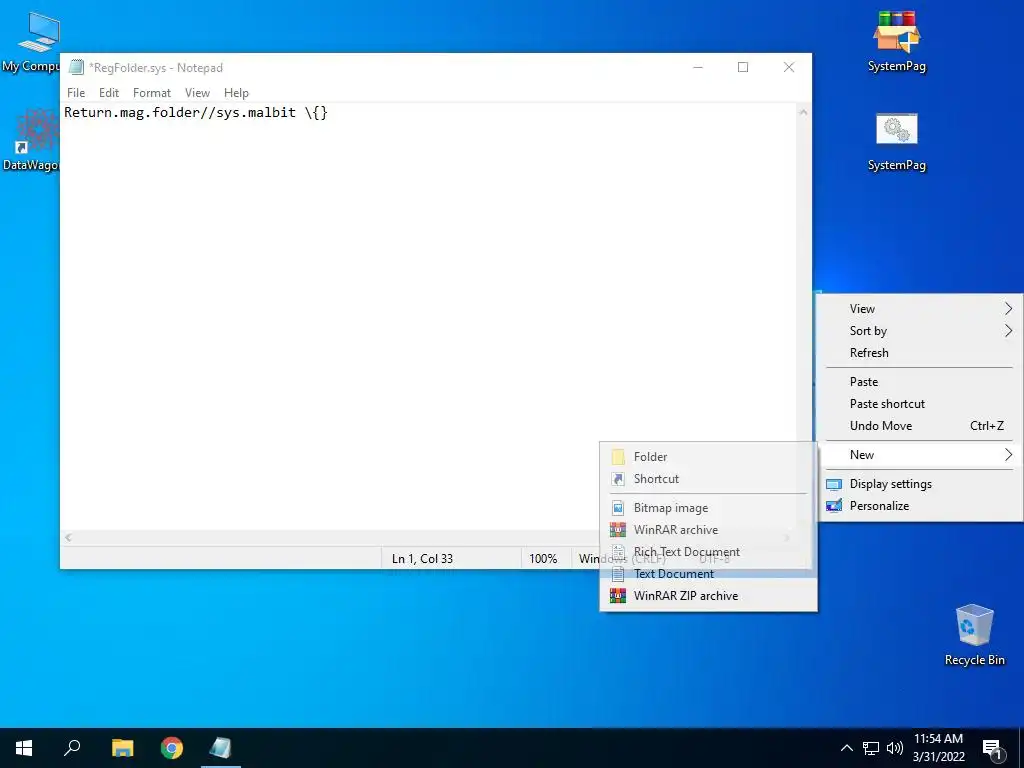Select the Recycle Bin icon
Image resolution: width=1024 pixels, height=768 pixels.
[x=974, y=635]
